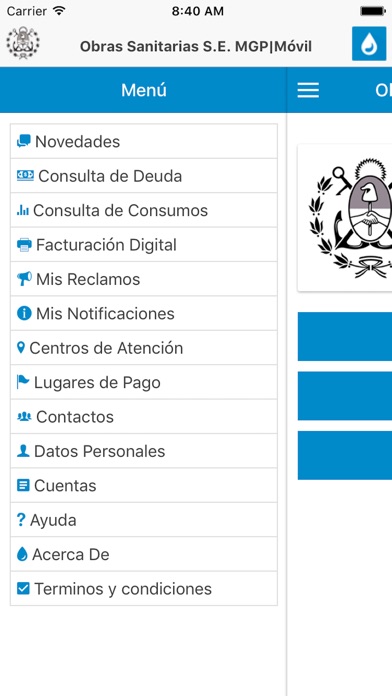
Task: Select the Novedades chat bubble icon
Action: [24, 141]
